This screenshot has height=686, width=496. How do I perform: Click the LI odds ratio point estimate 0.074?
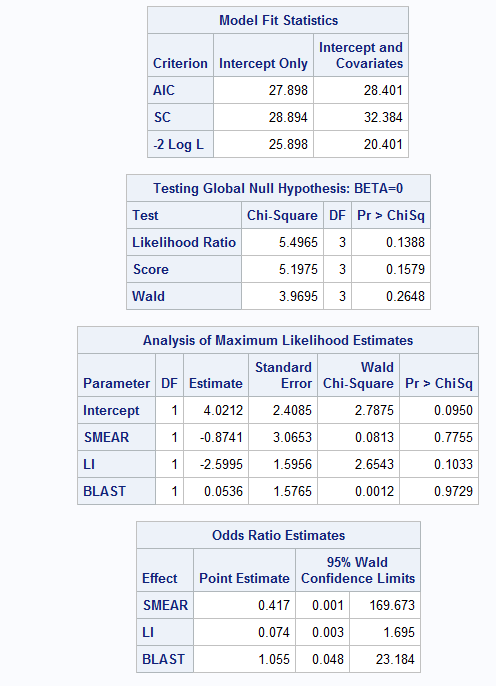[273, 632]
